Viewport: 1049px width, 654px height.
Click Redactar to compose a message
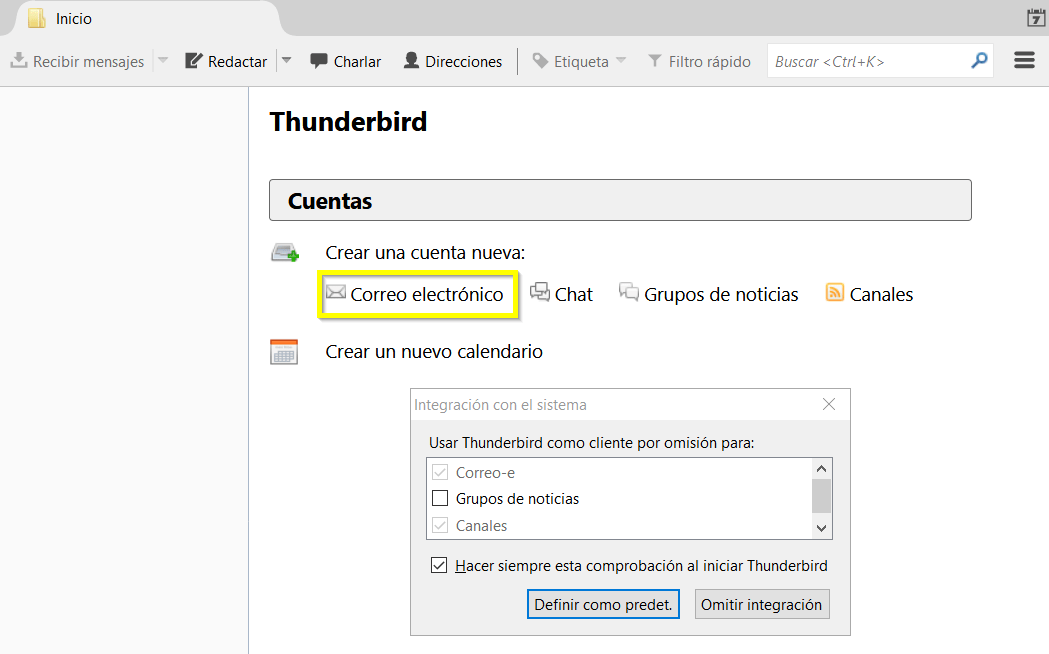tap(226, 62)
